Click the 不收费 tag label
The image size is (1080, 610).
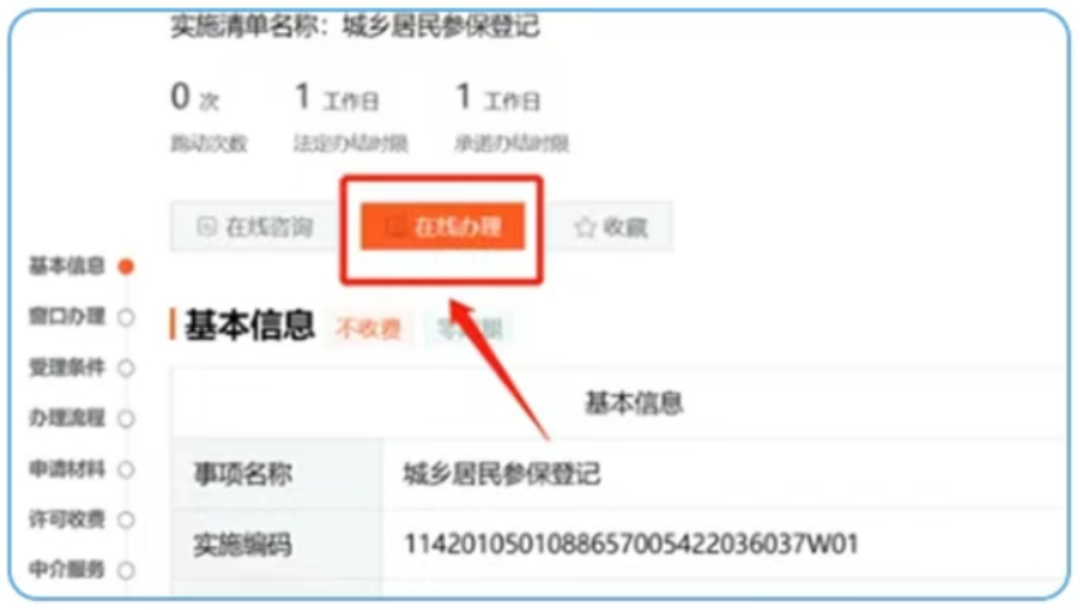pyautogui.click(x=368, y=329)
